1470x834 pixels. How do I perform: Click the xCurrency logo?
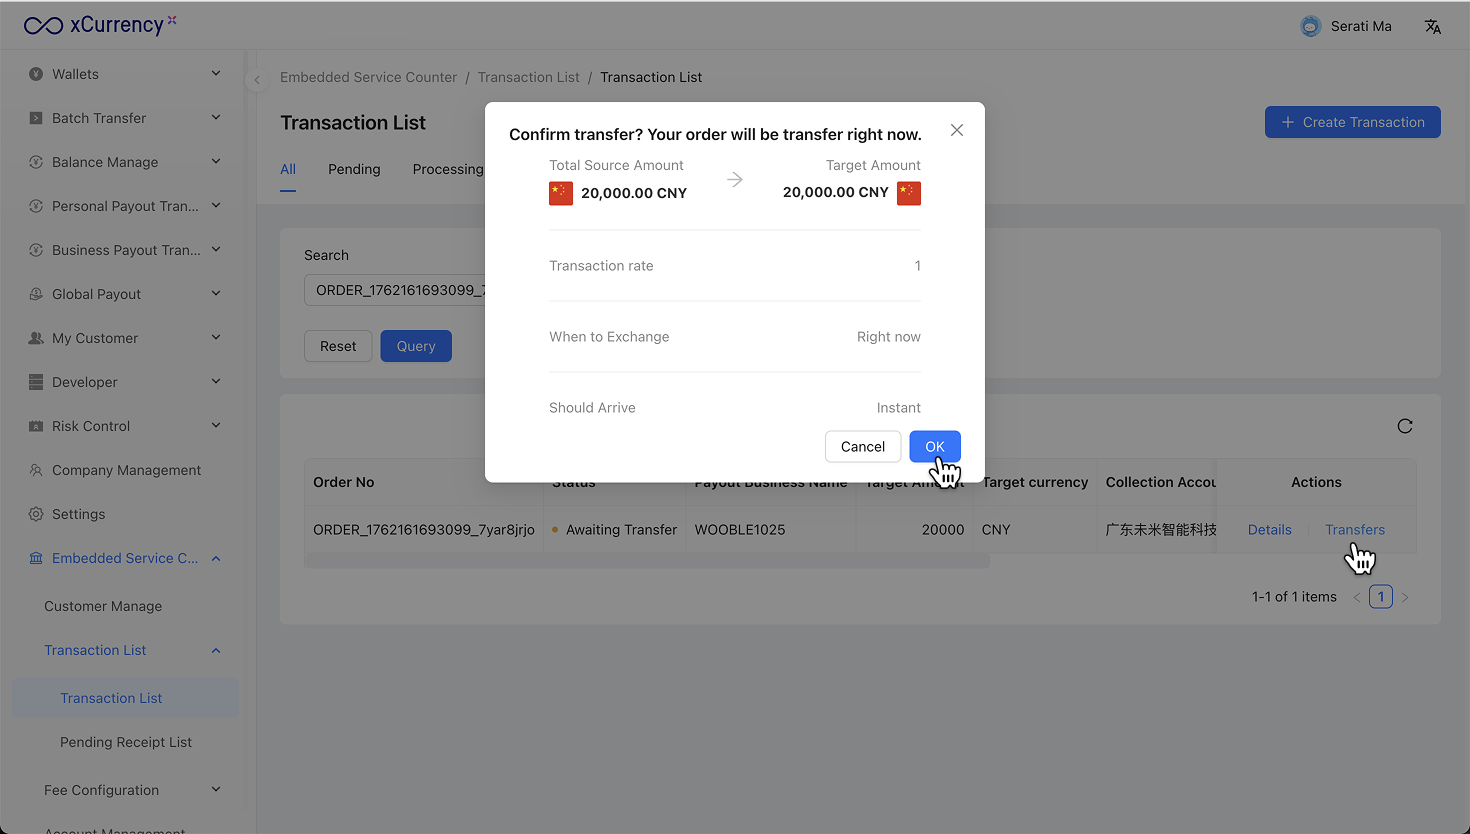100,25
